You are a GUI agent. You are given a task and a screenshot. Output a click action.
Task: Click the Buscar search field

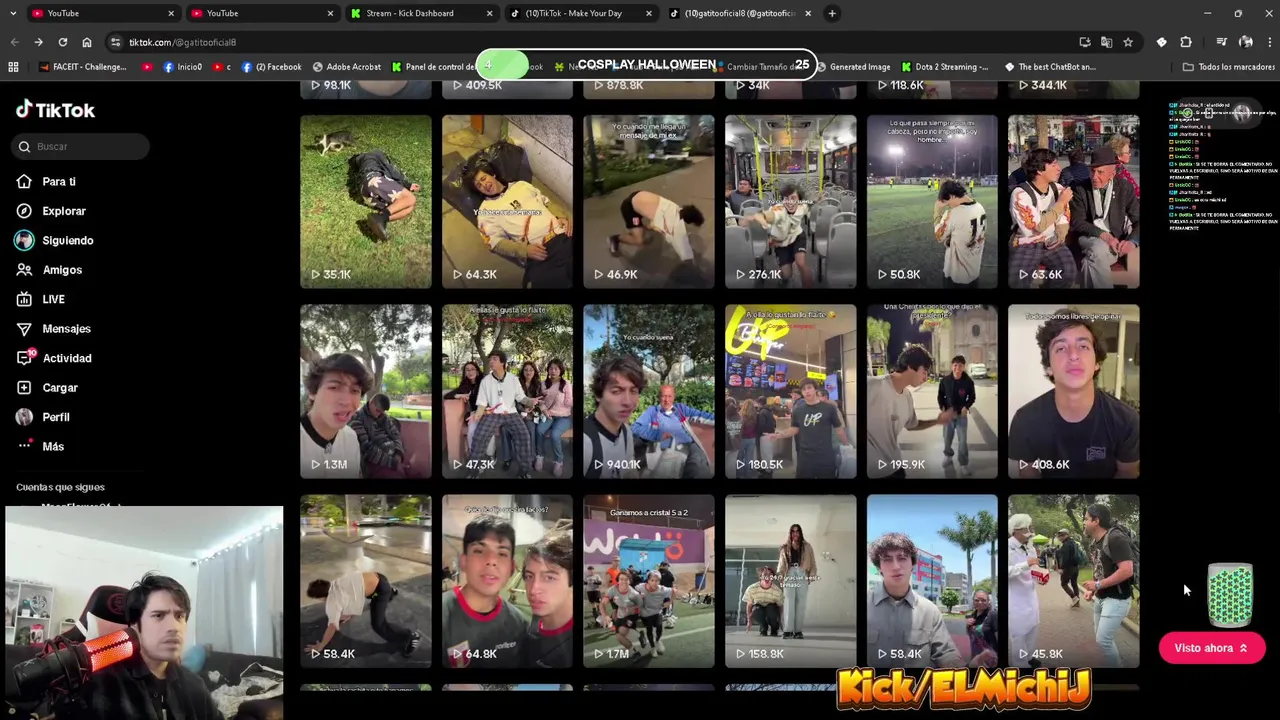coord(82,146)
